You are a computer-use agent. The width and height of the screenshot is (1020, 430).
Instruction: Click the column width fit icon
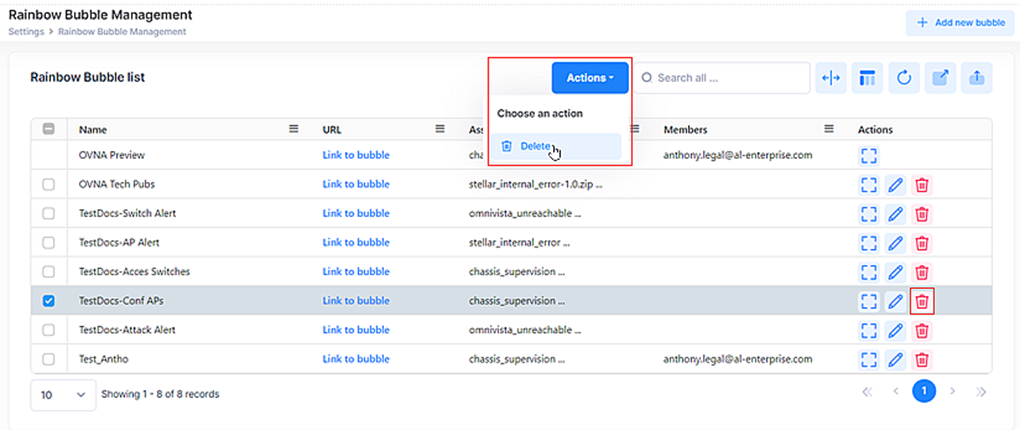(831, 78)
